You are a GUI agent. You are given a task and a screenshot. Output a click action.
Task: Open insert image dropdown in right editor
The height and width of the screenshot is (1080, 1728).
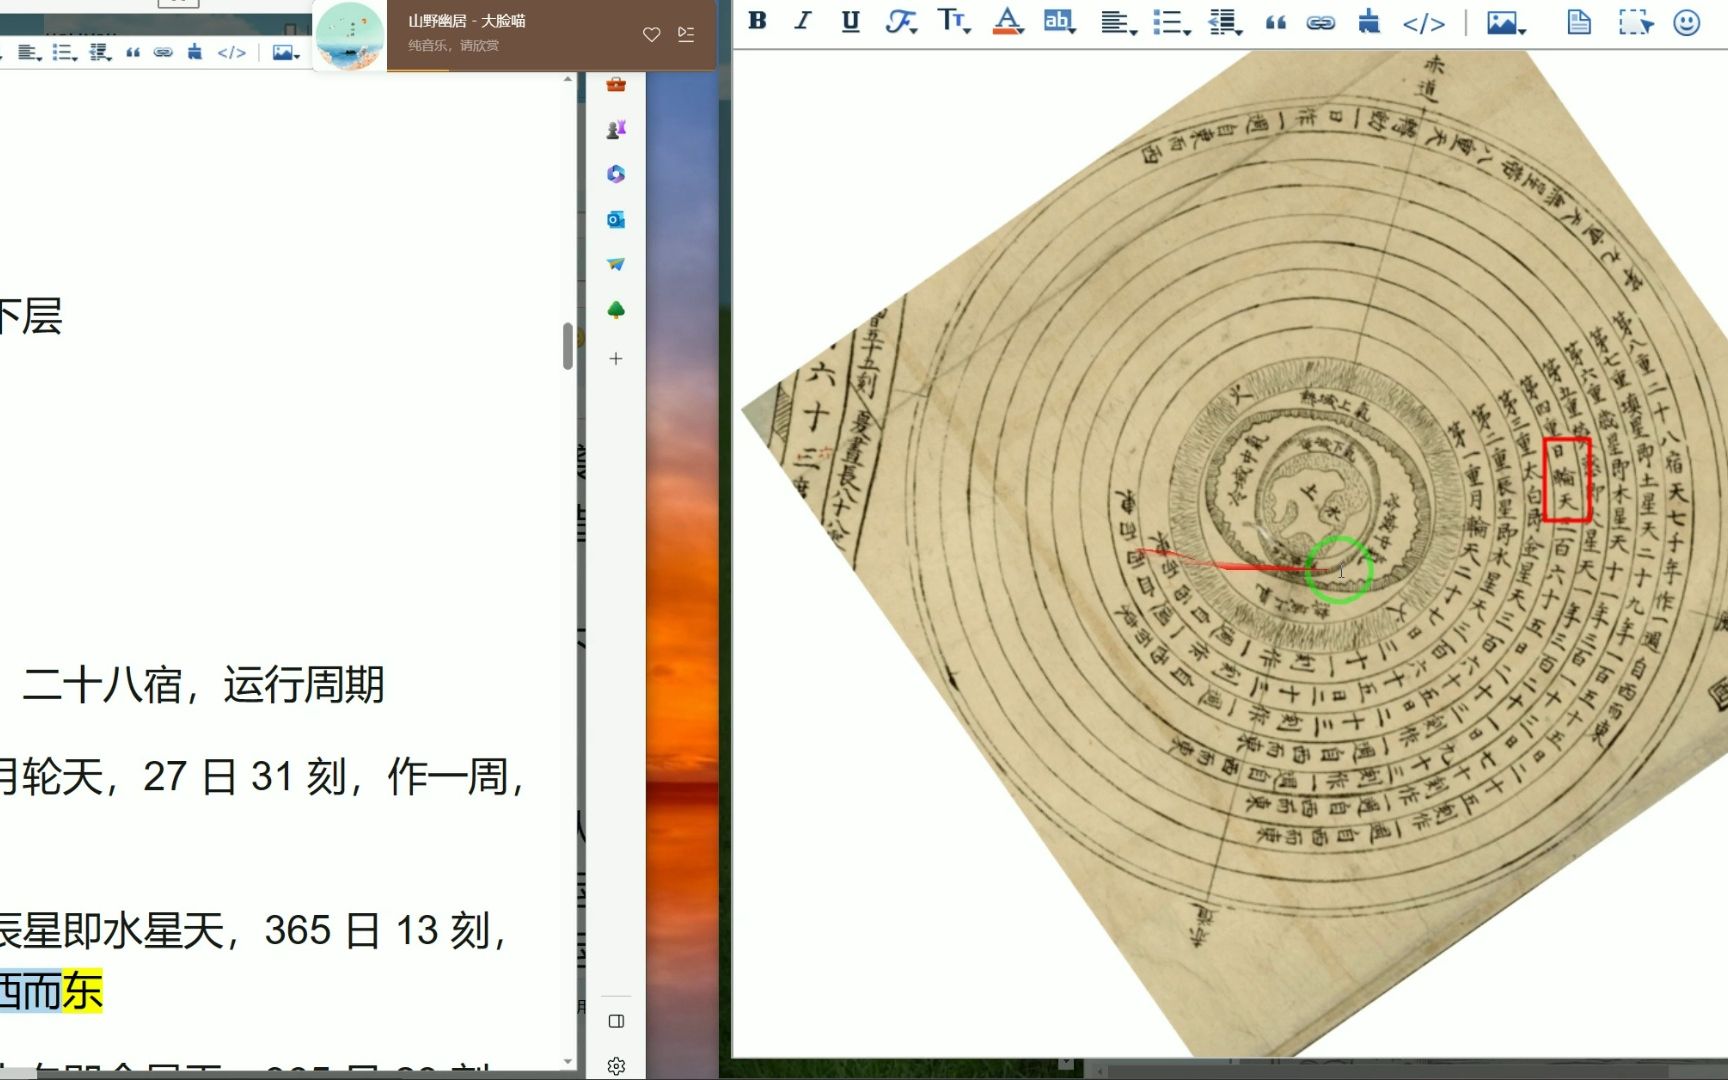point(1506,22)
